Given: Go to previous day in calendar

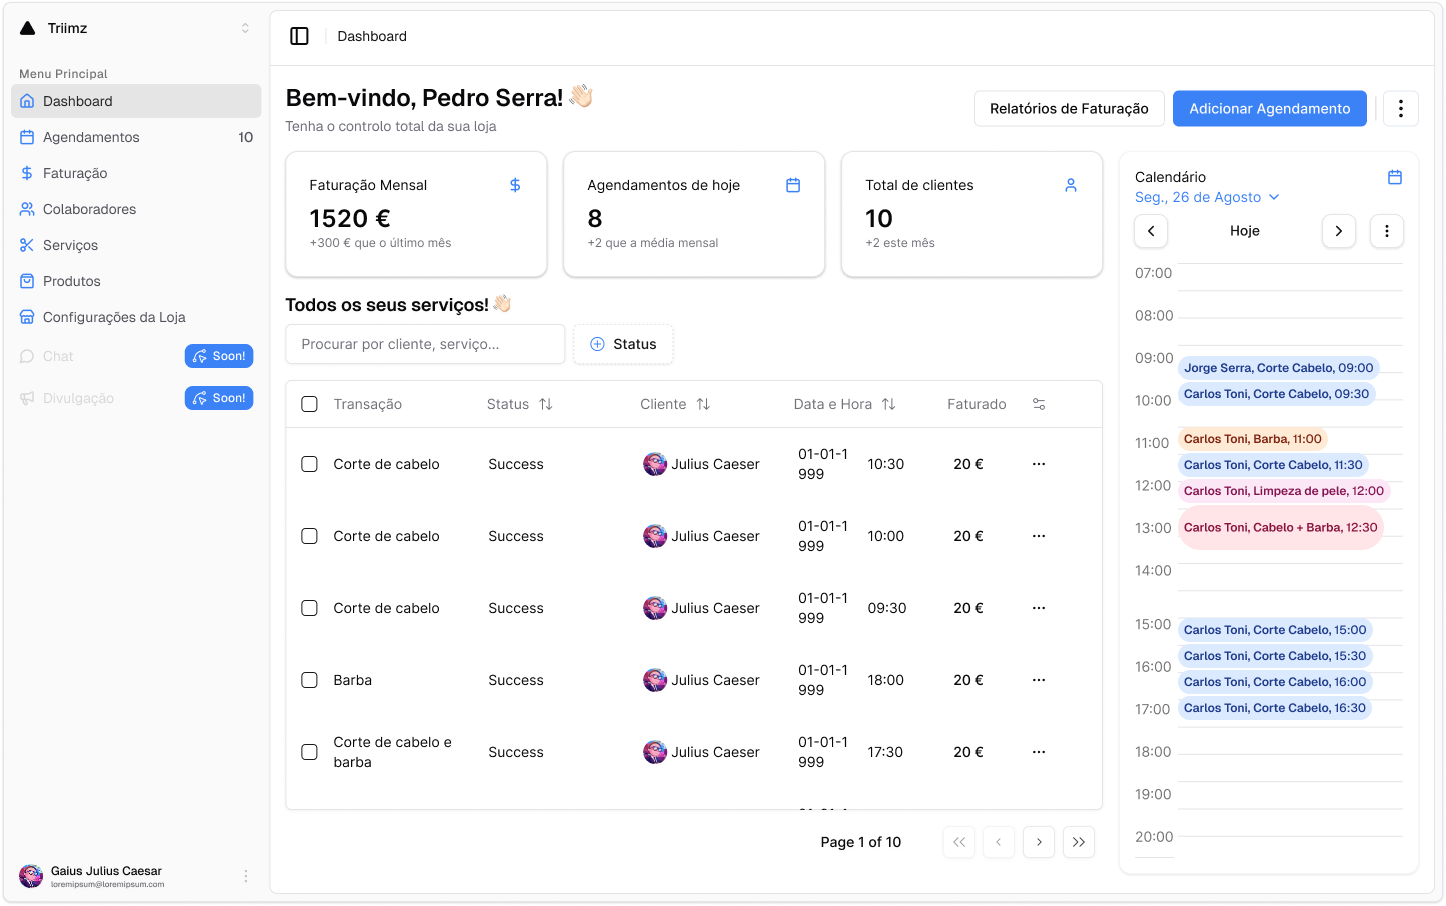Looking at the screenshot, I should tap(1151, 231).
